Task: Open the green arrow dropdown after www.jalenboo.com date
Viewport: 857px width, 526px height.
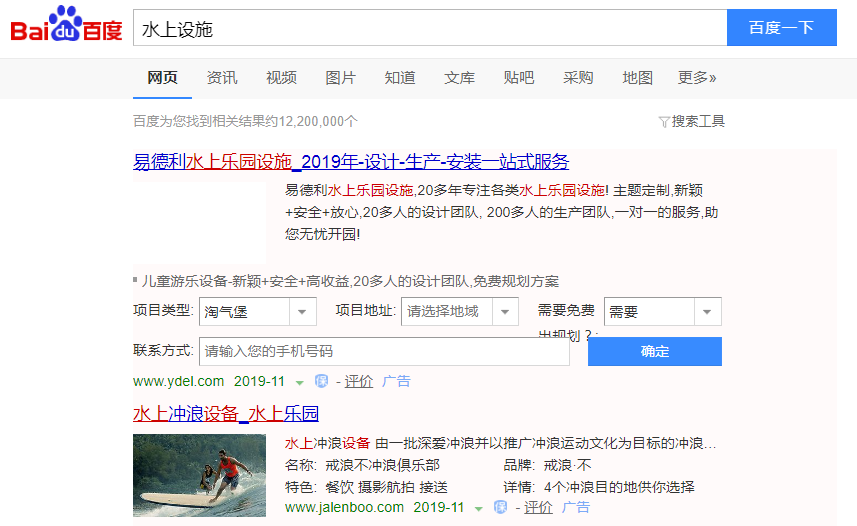Action: coord(478,509)
